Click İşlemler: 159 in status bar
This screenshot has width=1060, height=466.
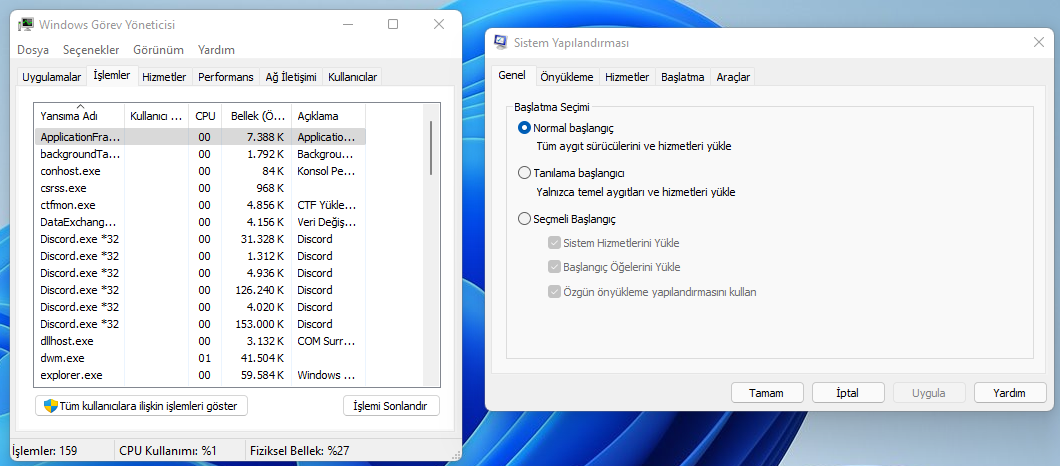(x=45, y=450)
